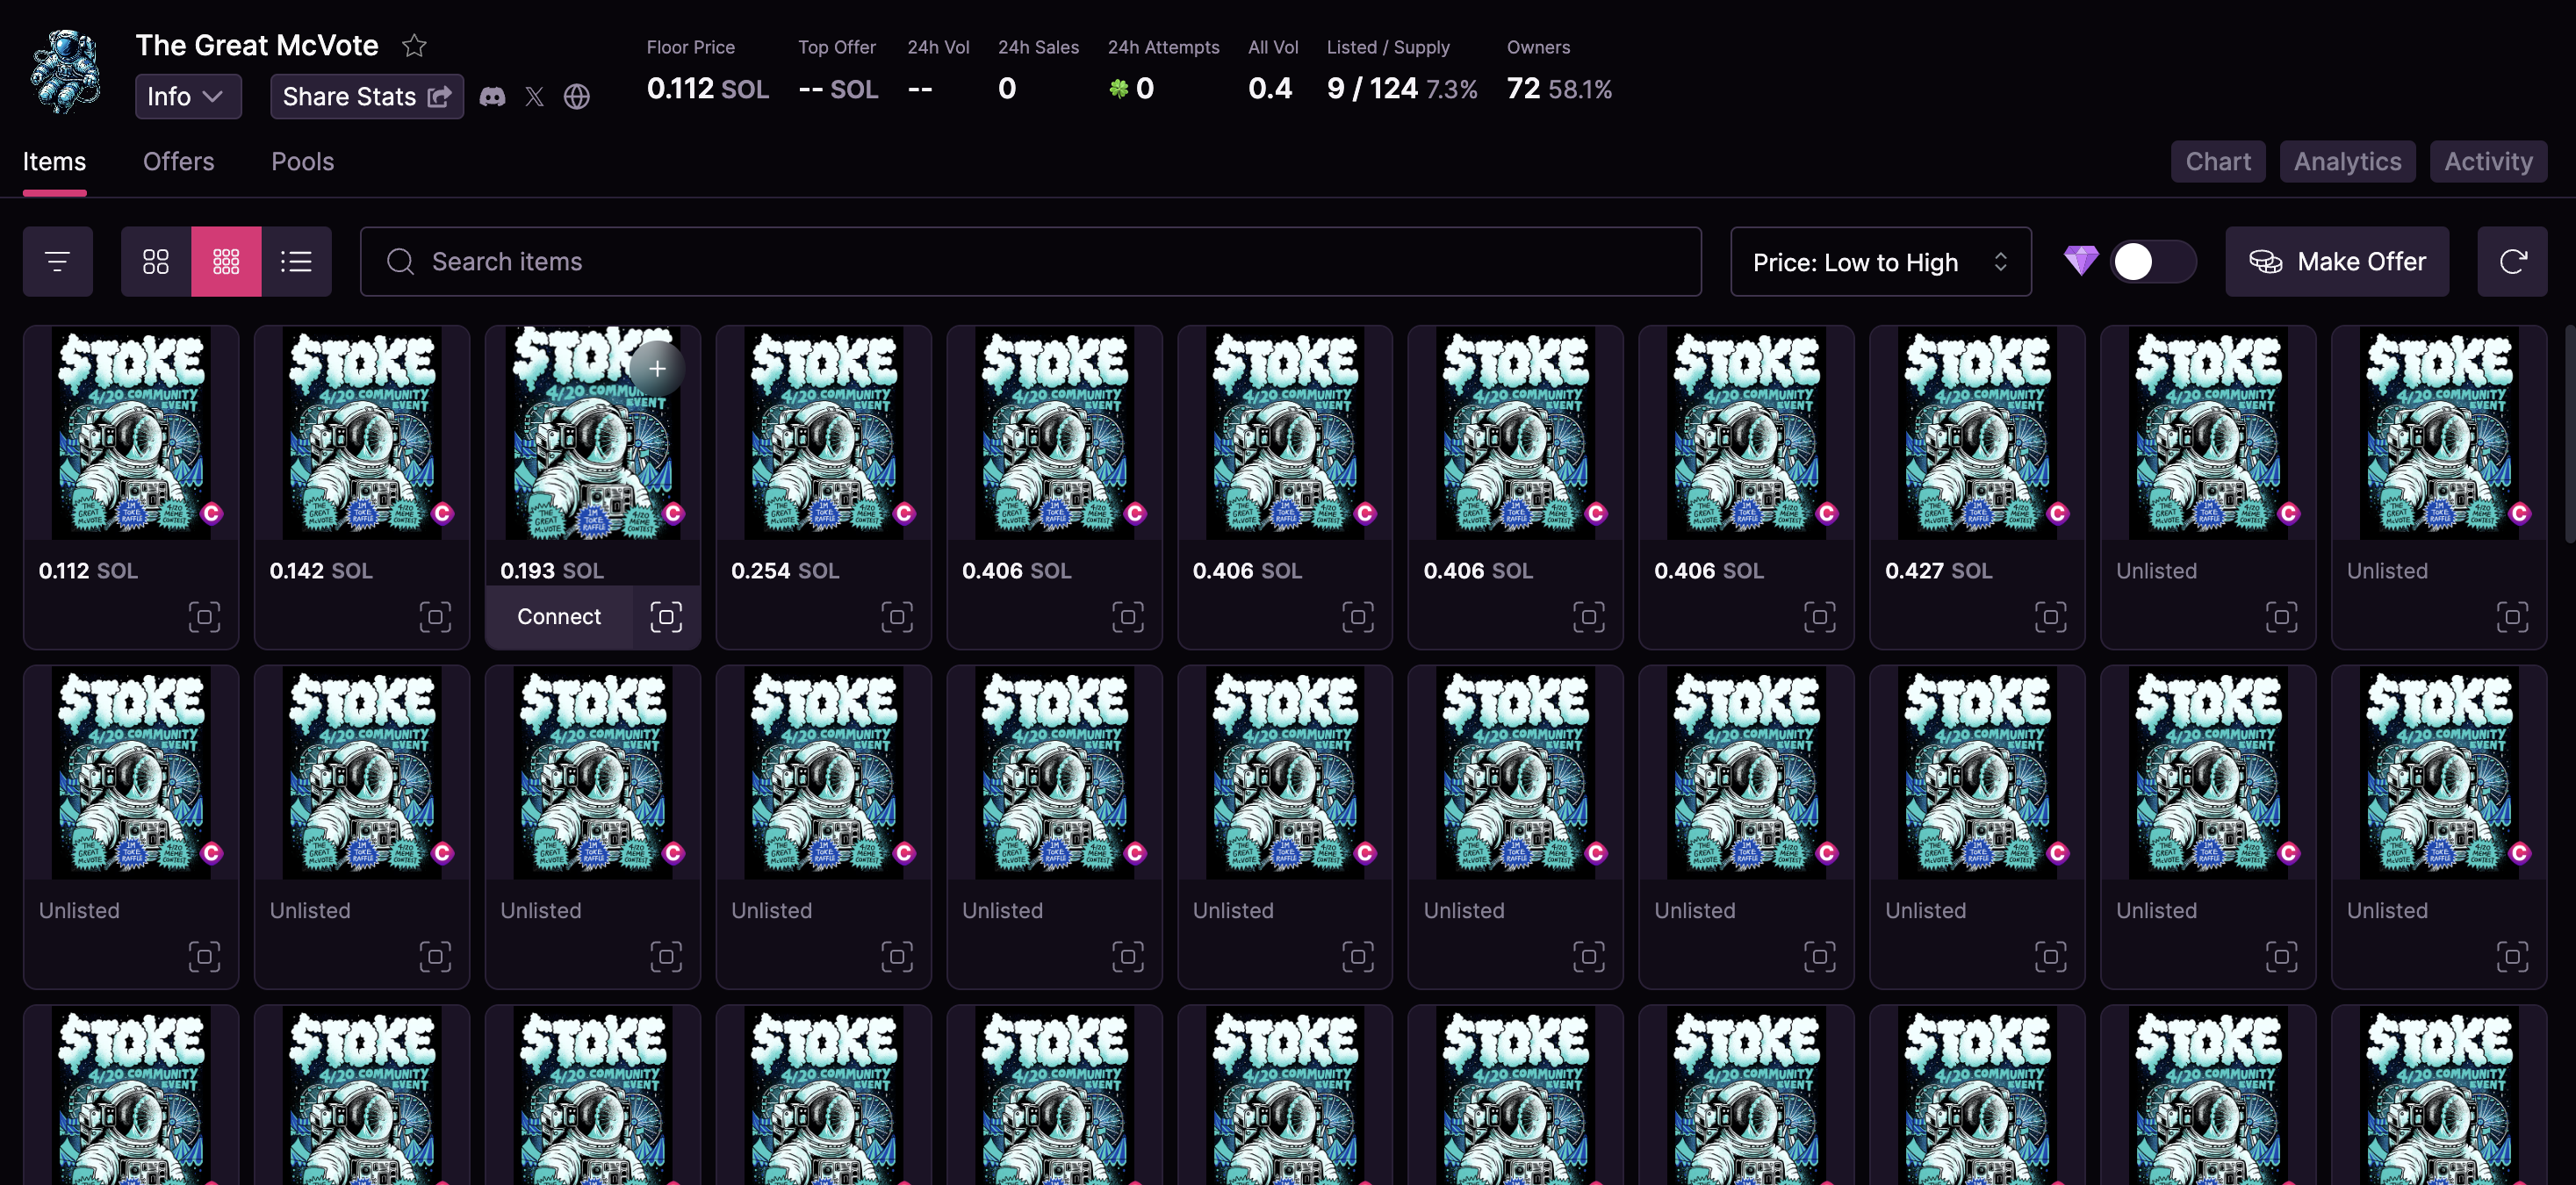This screenshot has height=1185, width=2576.
Task: Click the Make Offer button
Action: pos(2336,261)
